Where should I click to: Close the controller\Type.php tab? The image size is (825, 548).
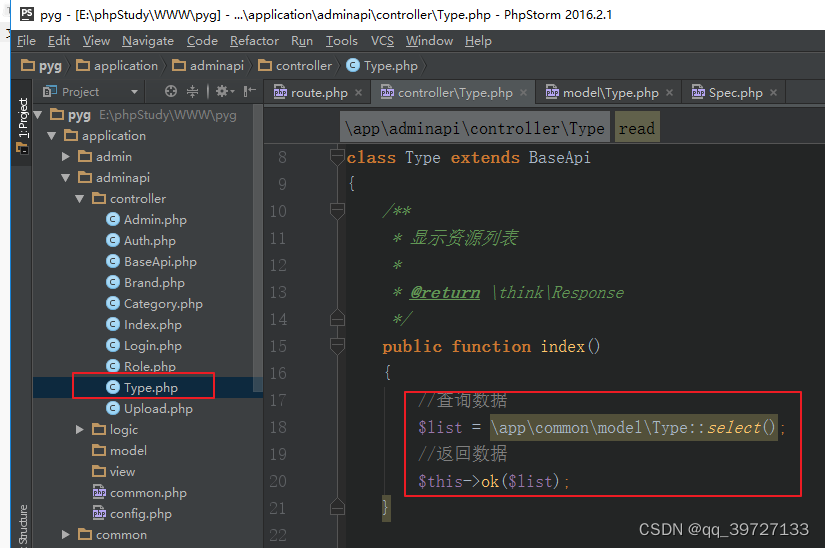click(524, 93)
